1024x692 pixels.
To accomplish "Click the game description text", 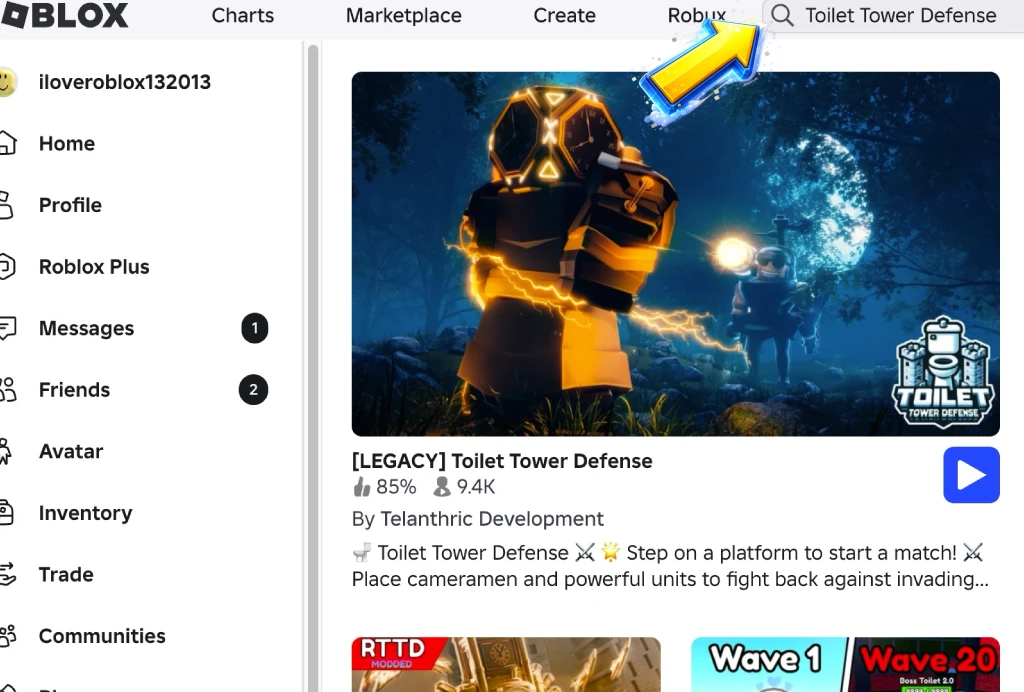I will click(x=670, y=565).
